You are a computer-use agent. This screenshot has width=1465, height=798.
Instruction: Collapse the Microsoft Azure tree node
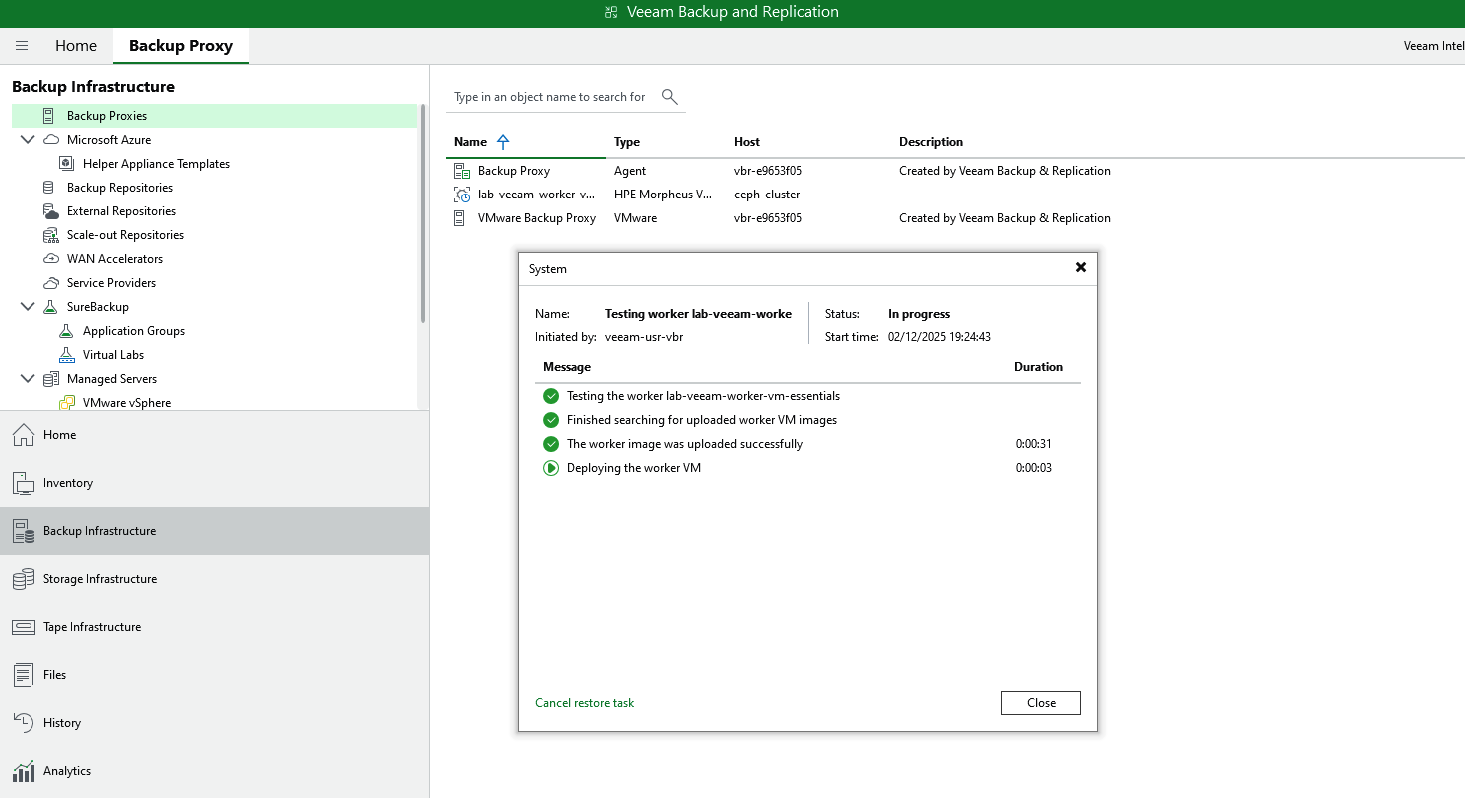pyautogui.click(x=27, y=140)
